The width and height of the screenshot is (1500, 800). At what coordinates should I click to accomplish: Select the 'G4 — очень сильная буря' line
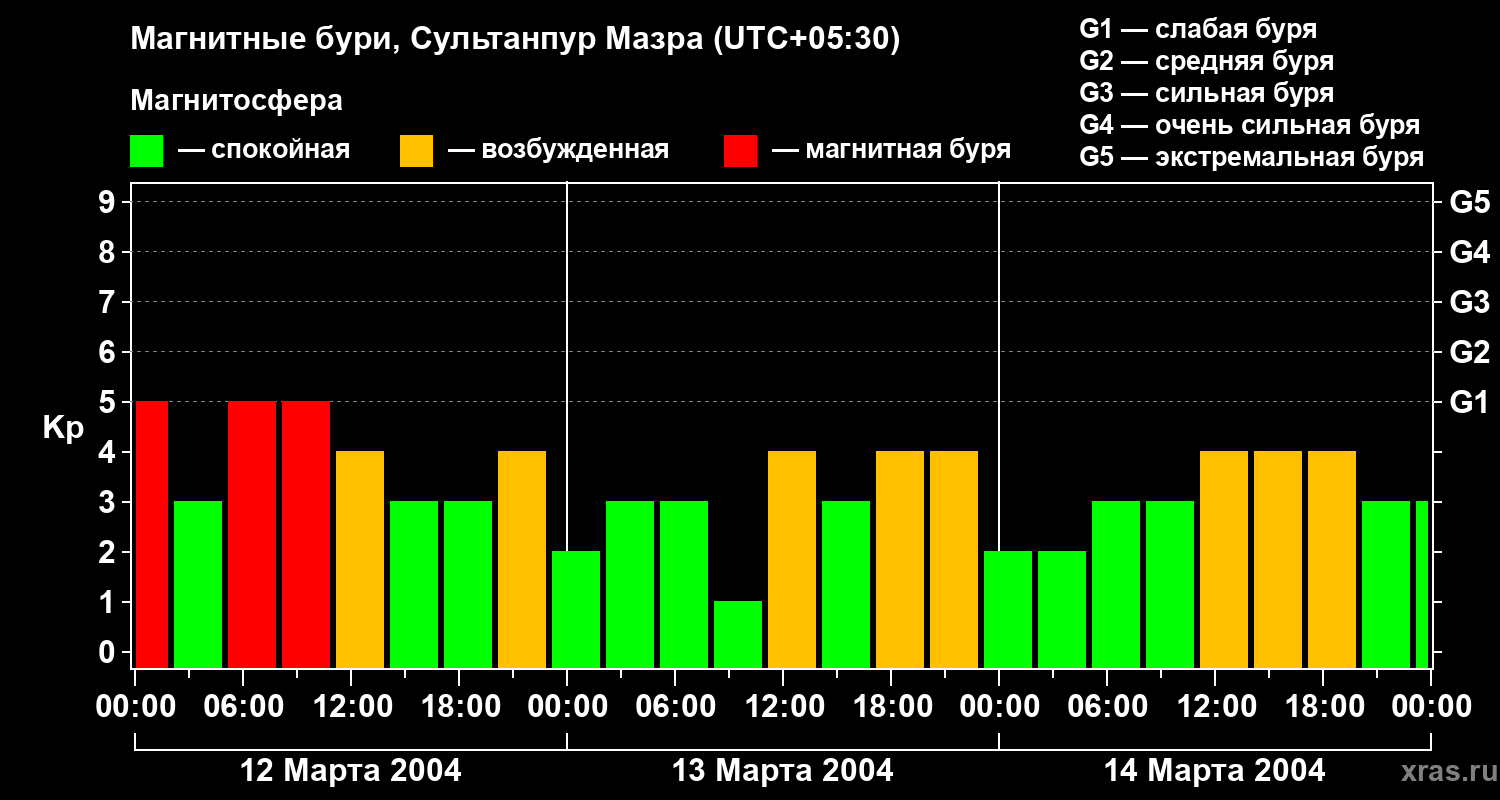pos(1250,125)
